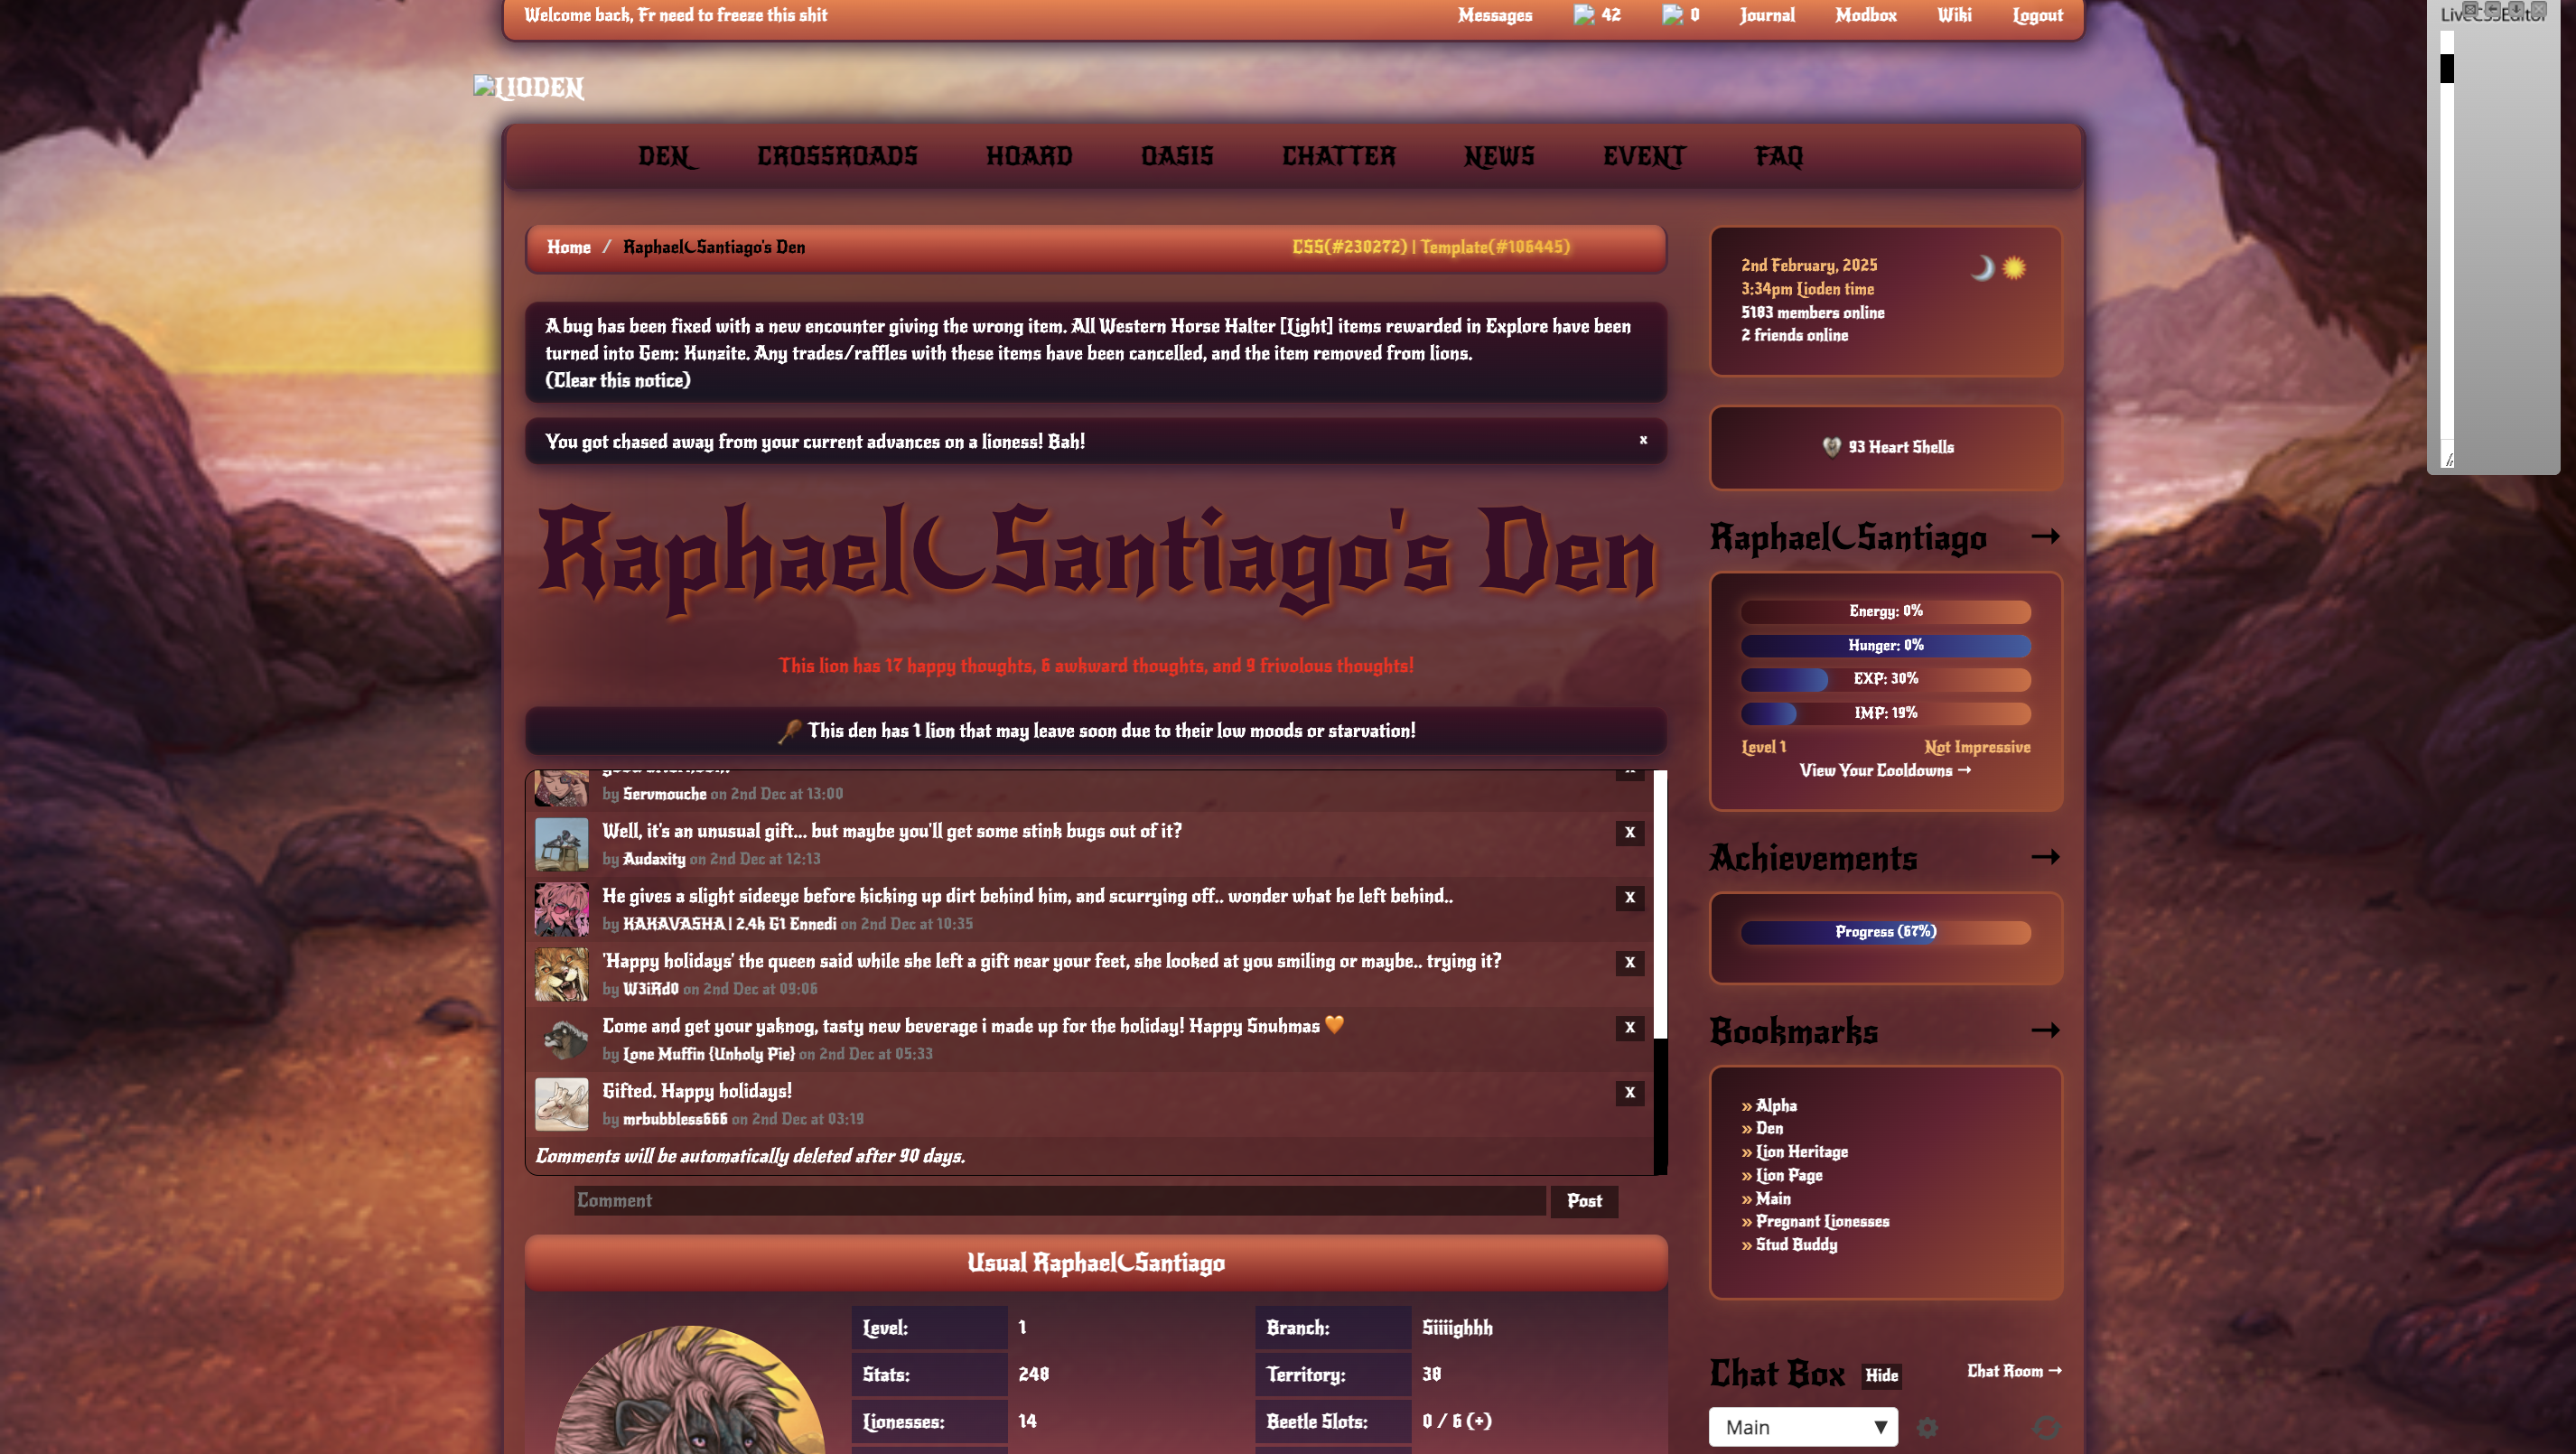Open the CSS(#230272) link
Viewport: 2576px width, 1454px height.
1349,247
